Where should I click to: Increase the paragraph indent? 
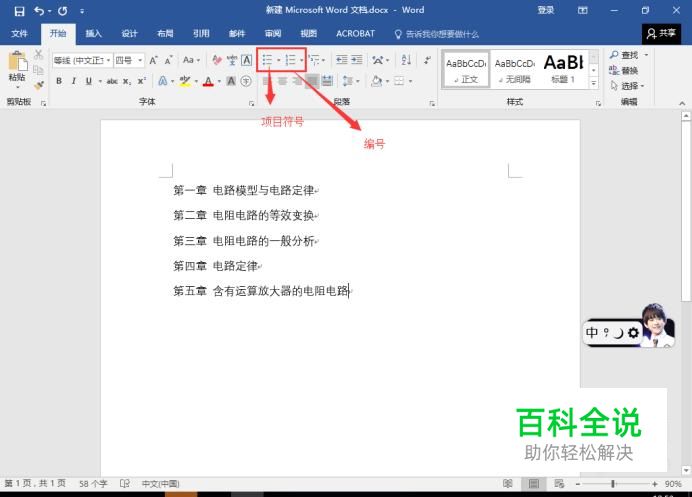(x=357, y=60)
